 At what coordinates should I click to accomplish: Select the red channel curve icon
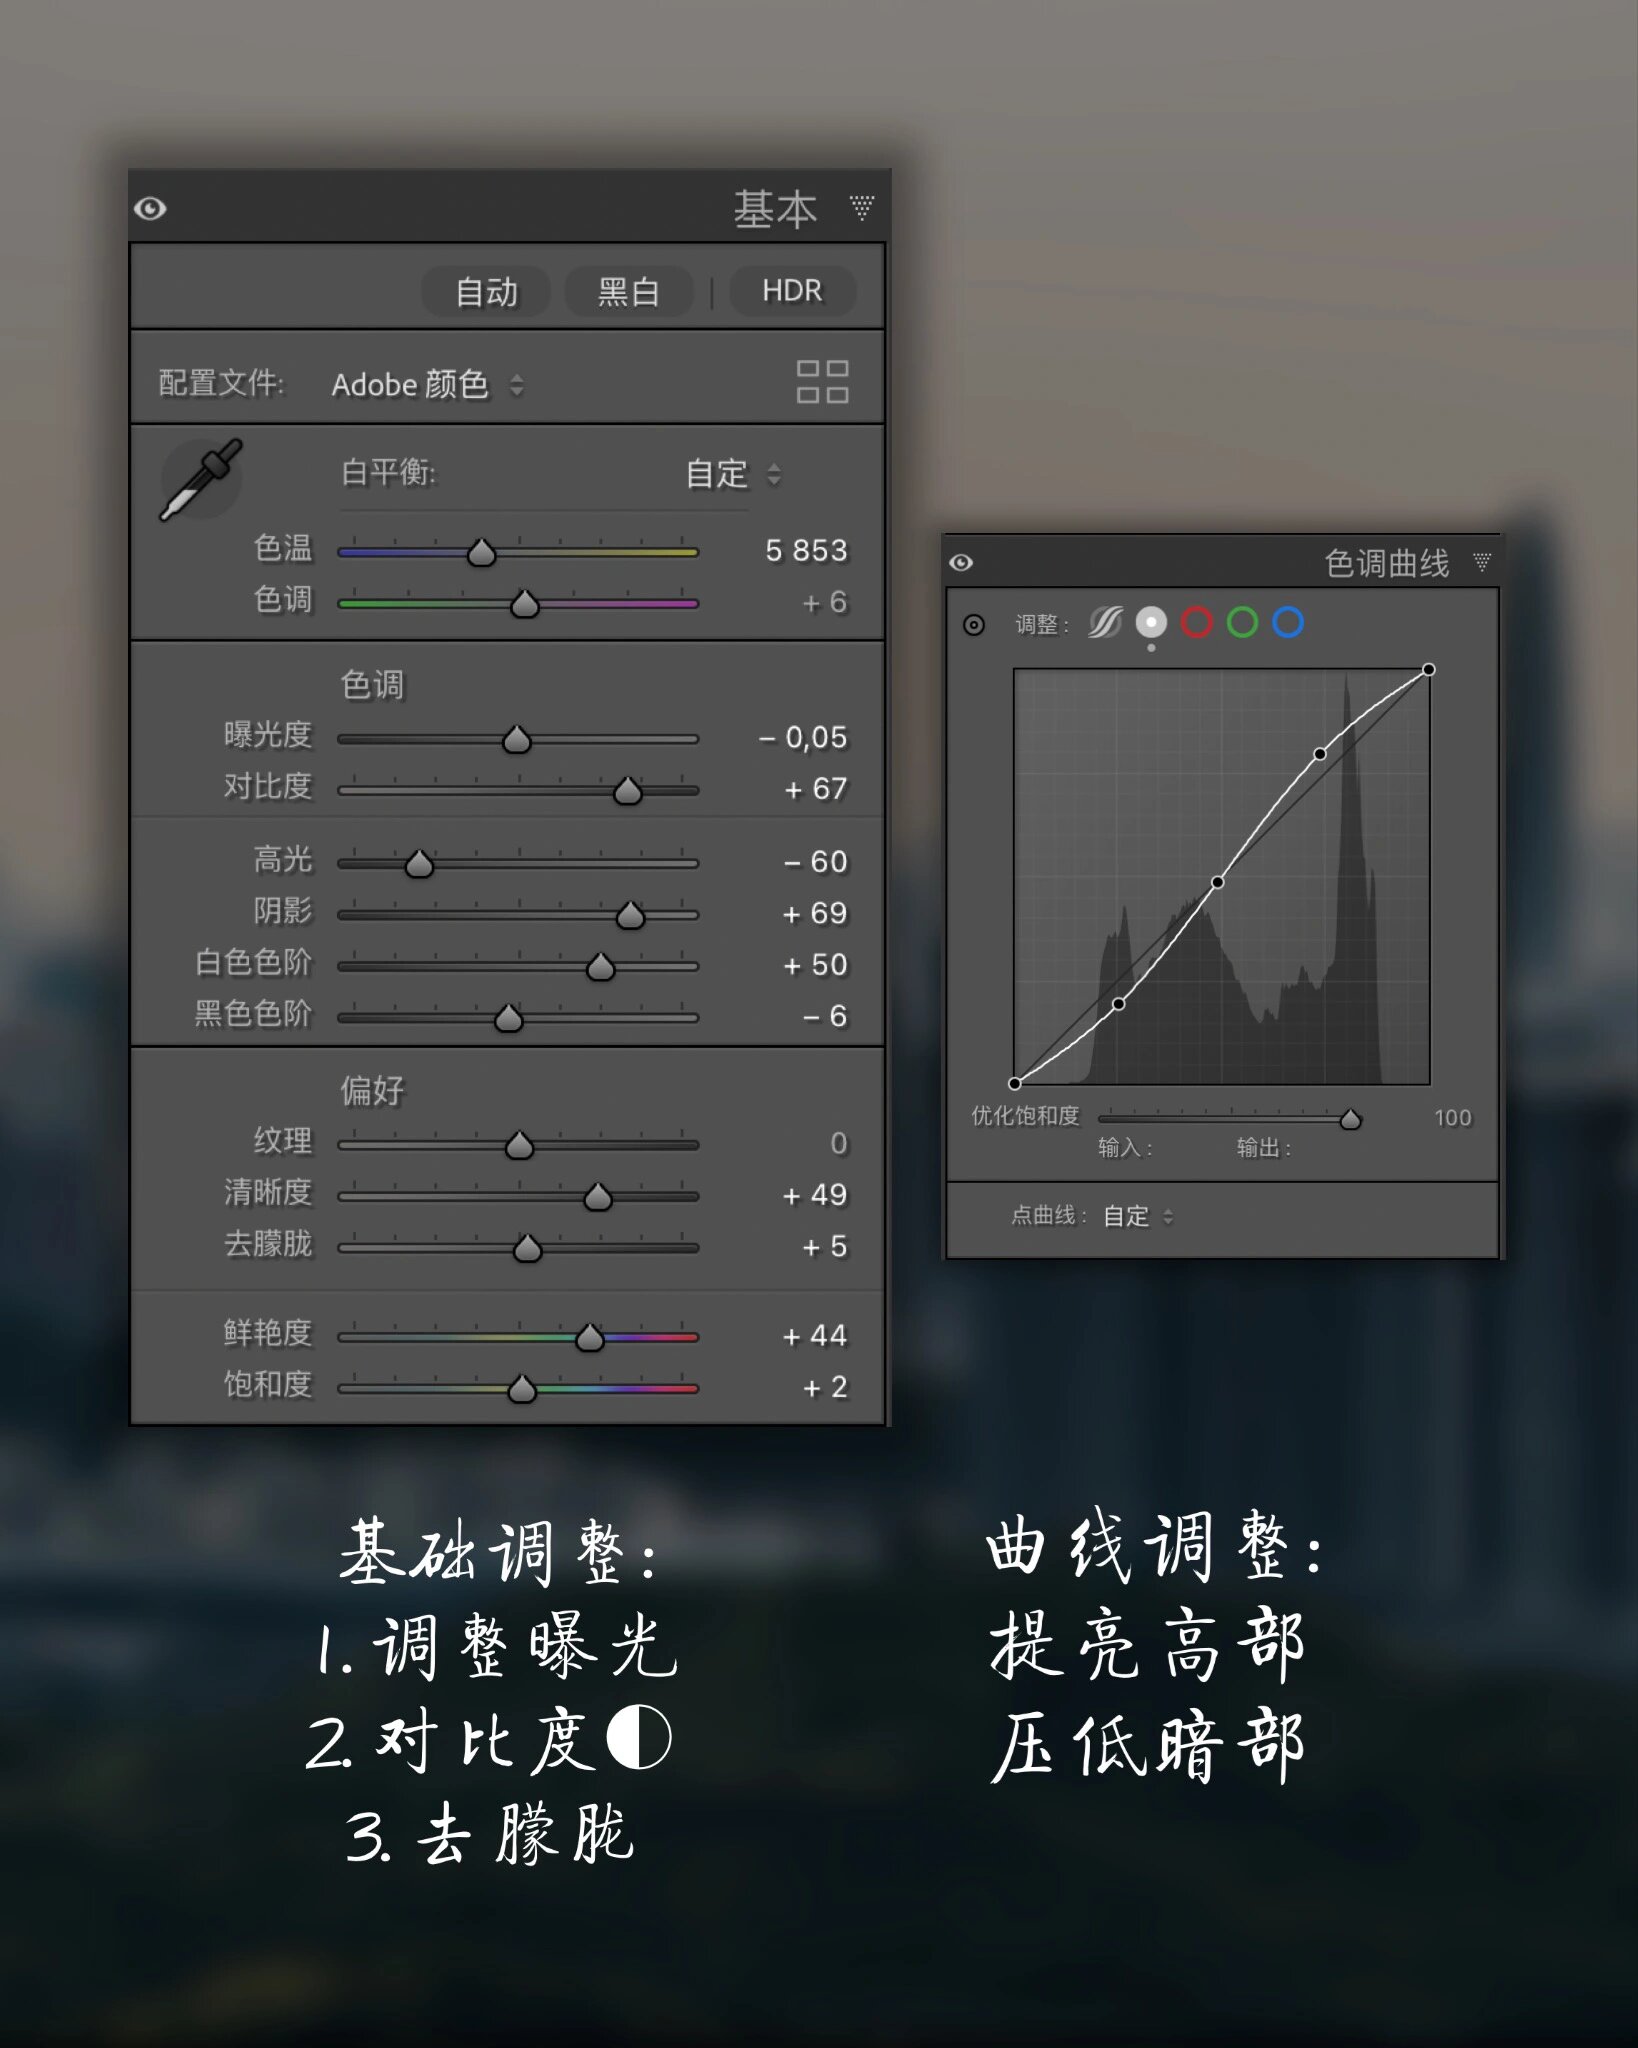[x=1199, y=623]
